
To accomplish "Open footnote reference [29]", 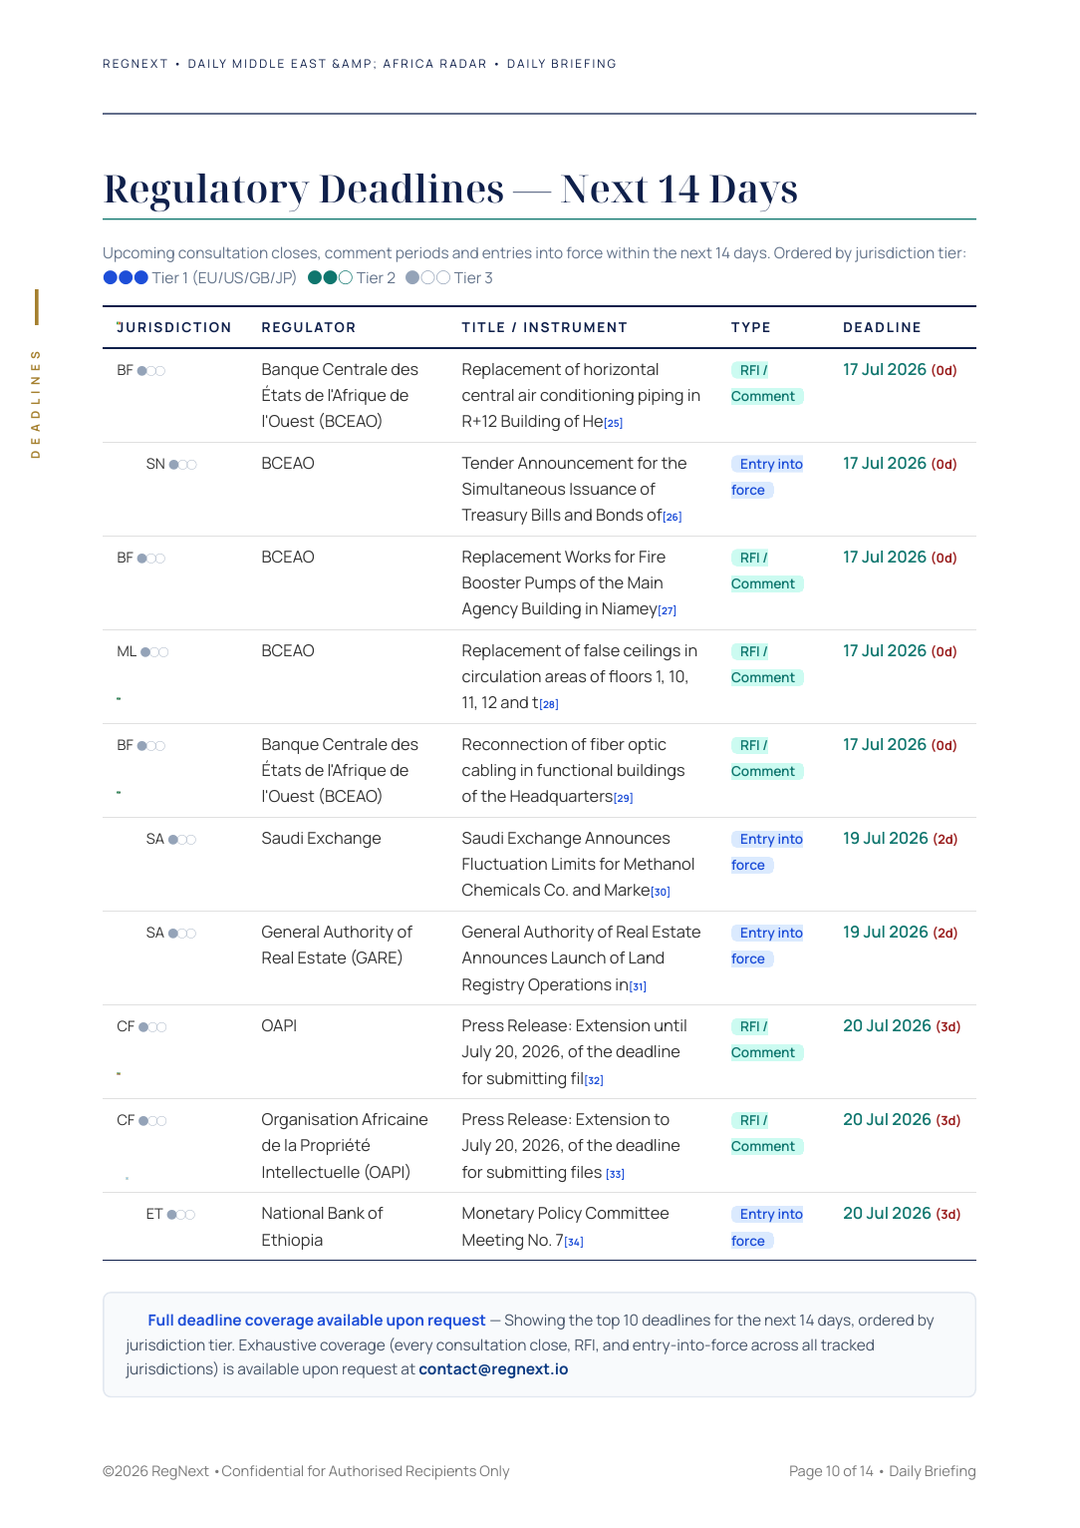I will pyautogui.click(x=623, y=798).
